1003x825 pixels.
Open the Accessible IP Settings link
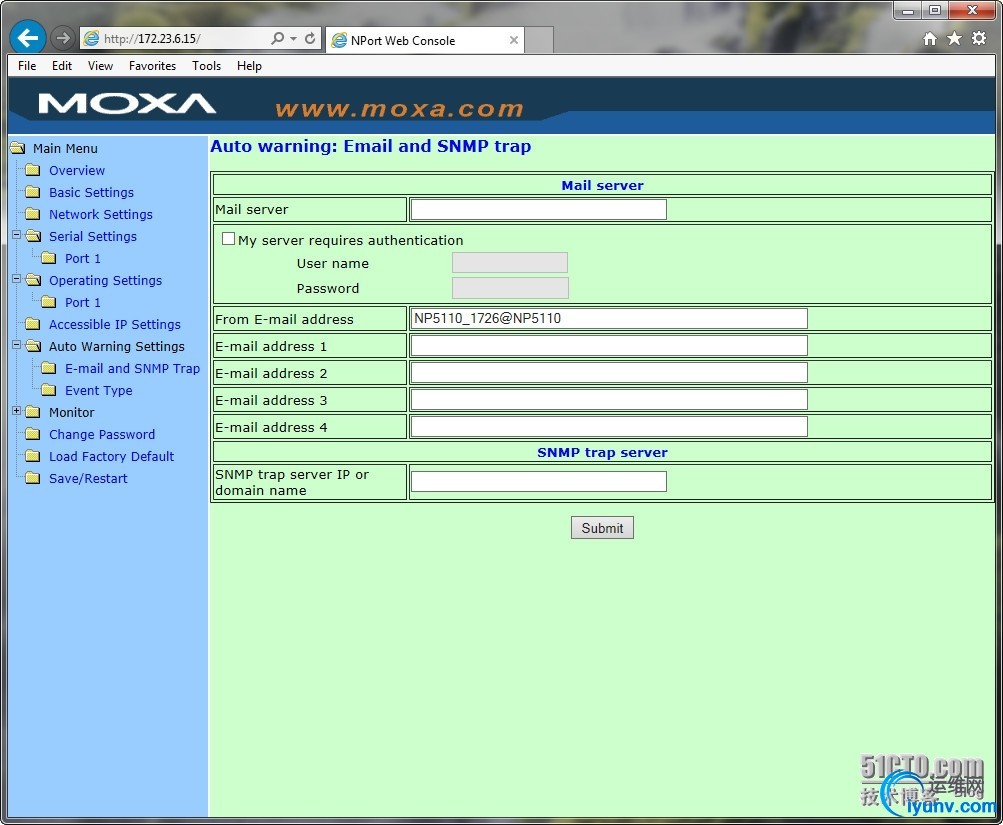tap(115, 324)
